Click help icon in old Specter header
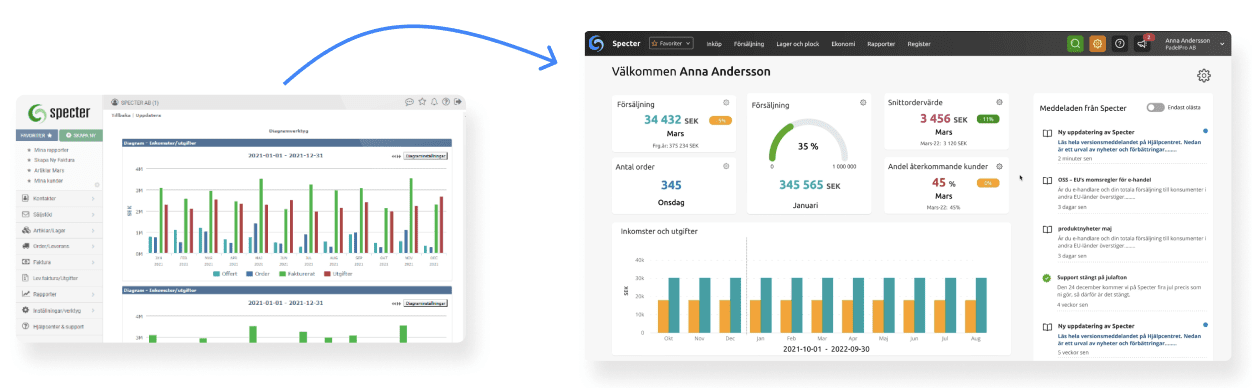This screenshot has height=388, width=1252. [x=446, y=102]
